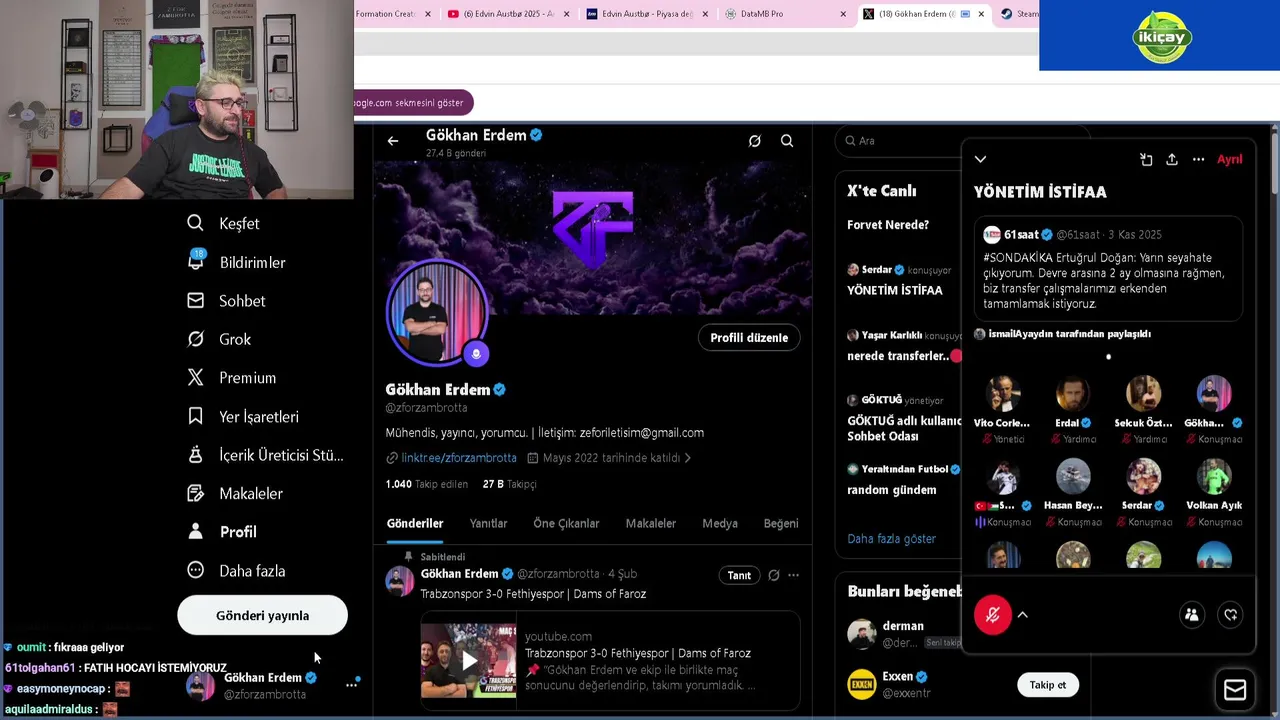Click the share icon in Spaces panel
This screenshot has height=720, width=1280.
click(x=1172, y=159)
